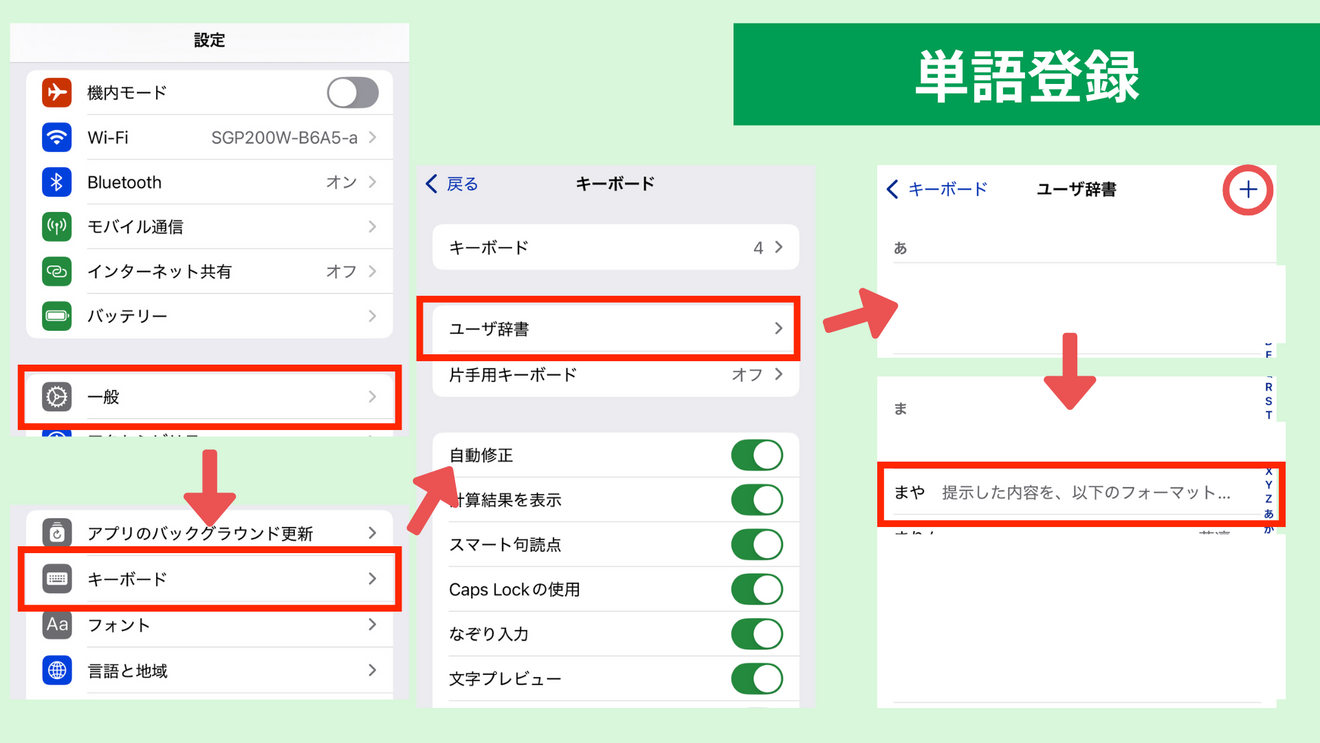1320x743 pixels.
Task: Tap the アプリのバックグラウンド更新 icon
Action: 57,533
